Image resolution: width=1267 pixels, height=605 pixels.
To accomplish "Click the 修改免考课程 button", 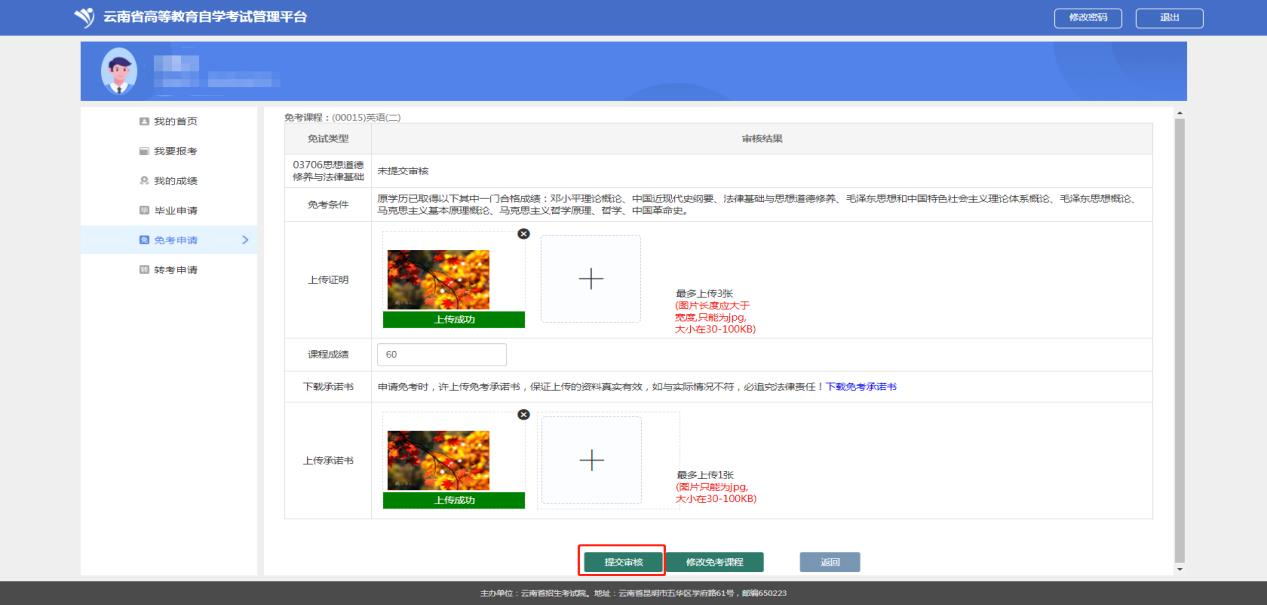I will click(x=714, y=562).
